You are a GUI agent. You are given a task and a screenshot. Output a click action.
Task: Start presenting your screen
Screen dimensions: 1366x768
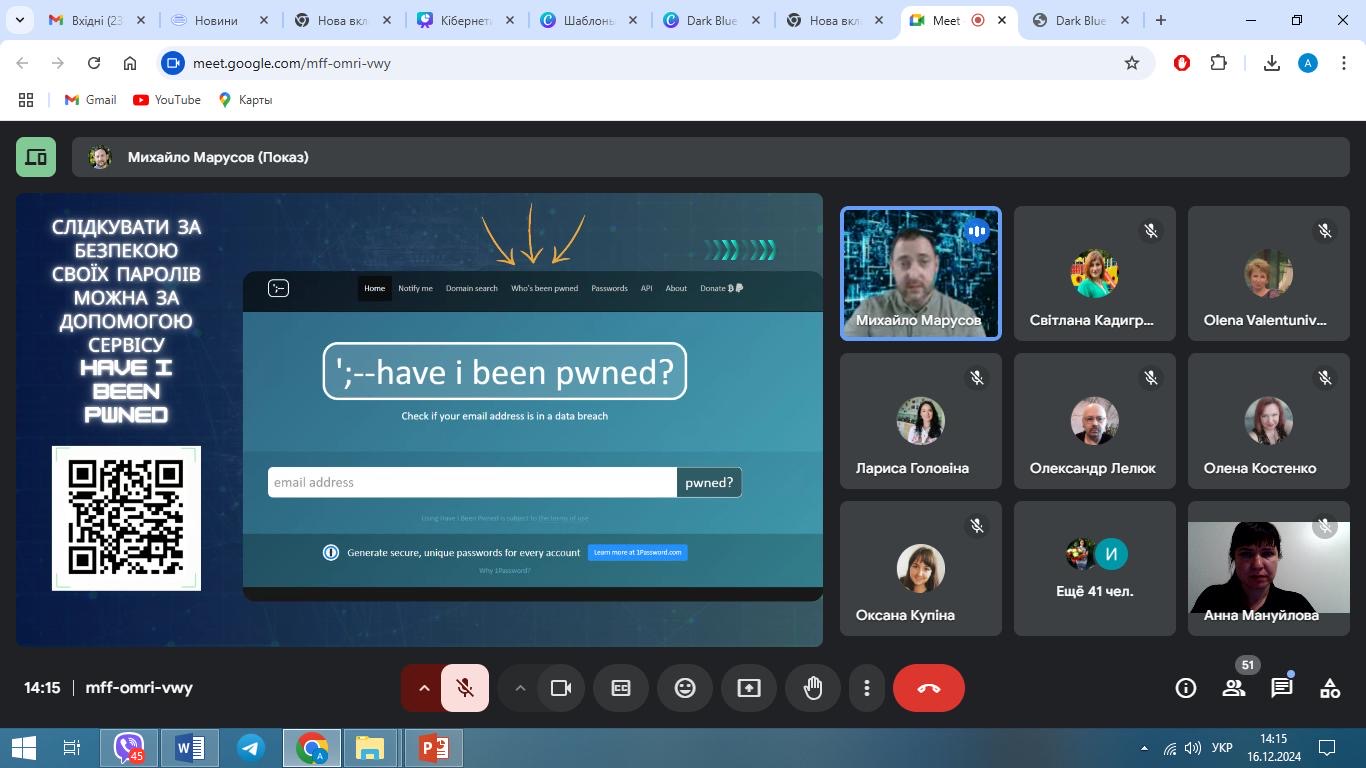(749, 688)
